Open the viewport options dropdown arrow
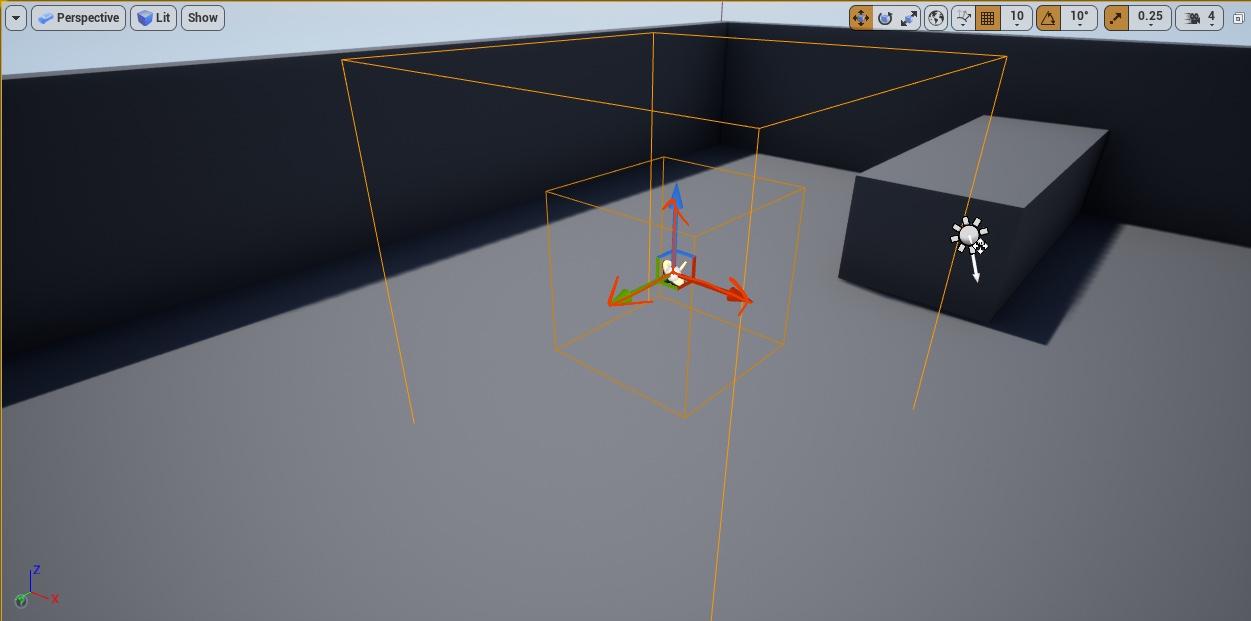The width and height of the screenshot is (1251, 621). pyautogui.click(x=16, y=18)
